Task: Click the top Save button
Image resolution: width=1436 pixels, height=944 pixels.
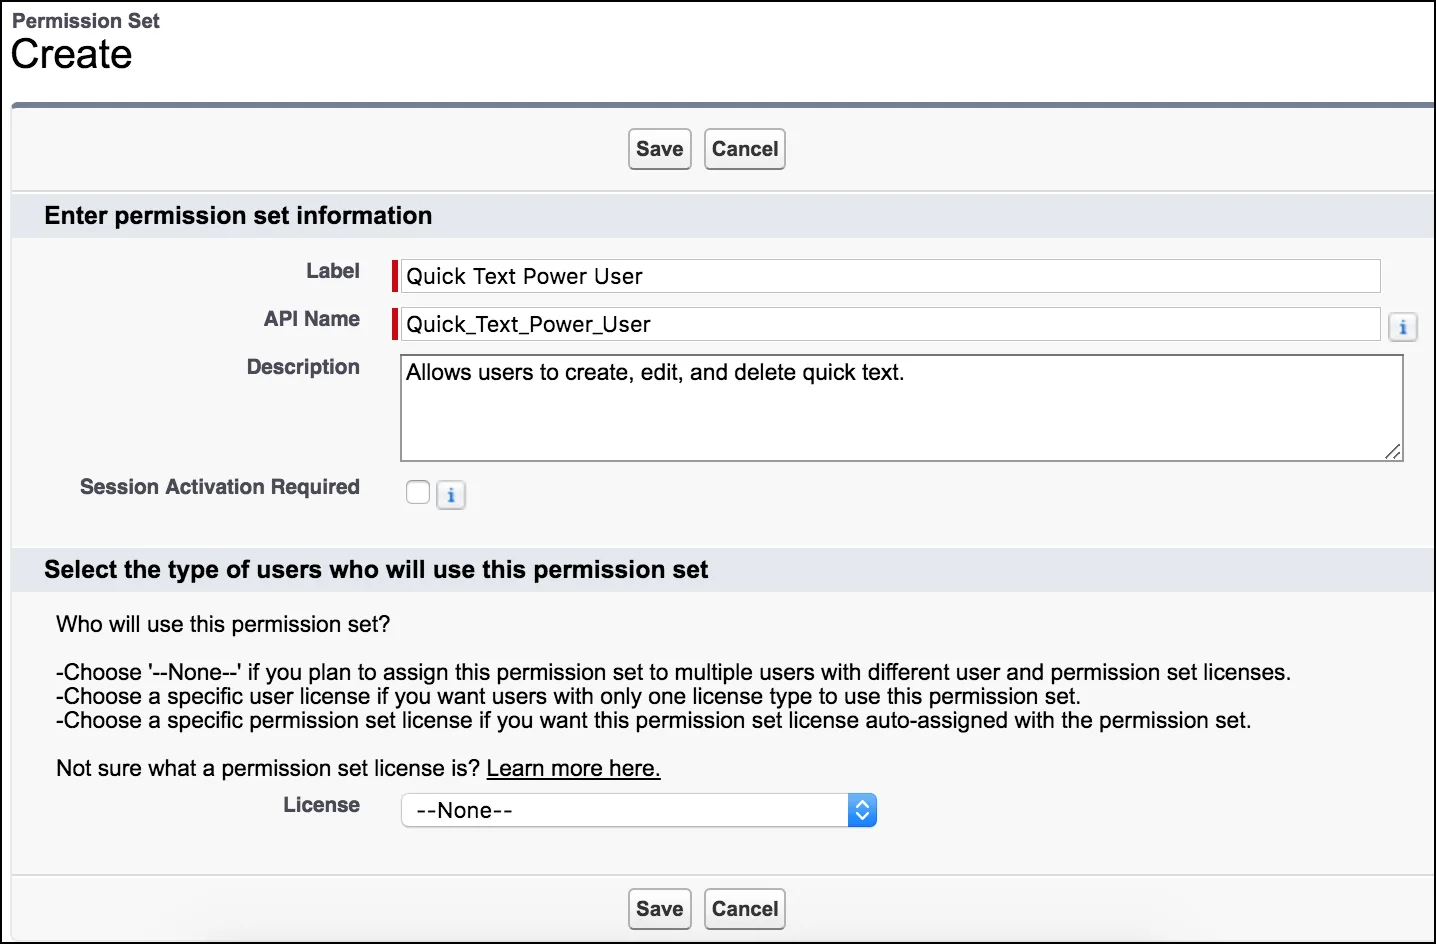Action: click(660, 149)
